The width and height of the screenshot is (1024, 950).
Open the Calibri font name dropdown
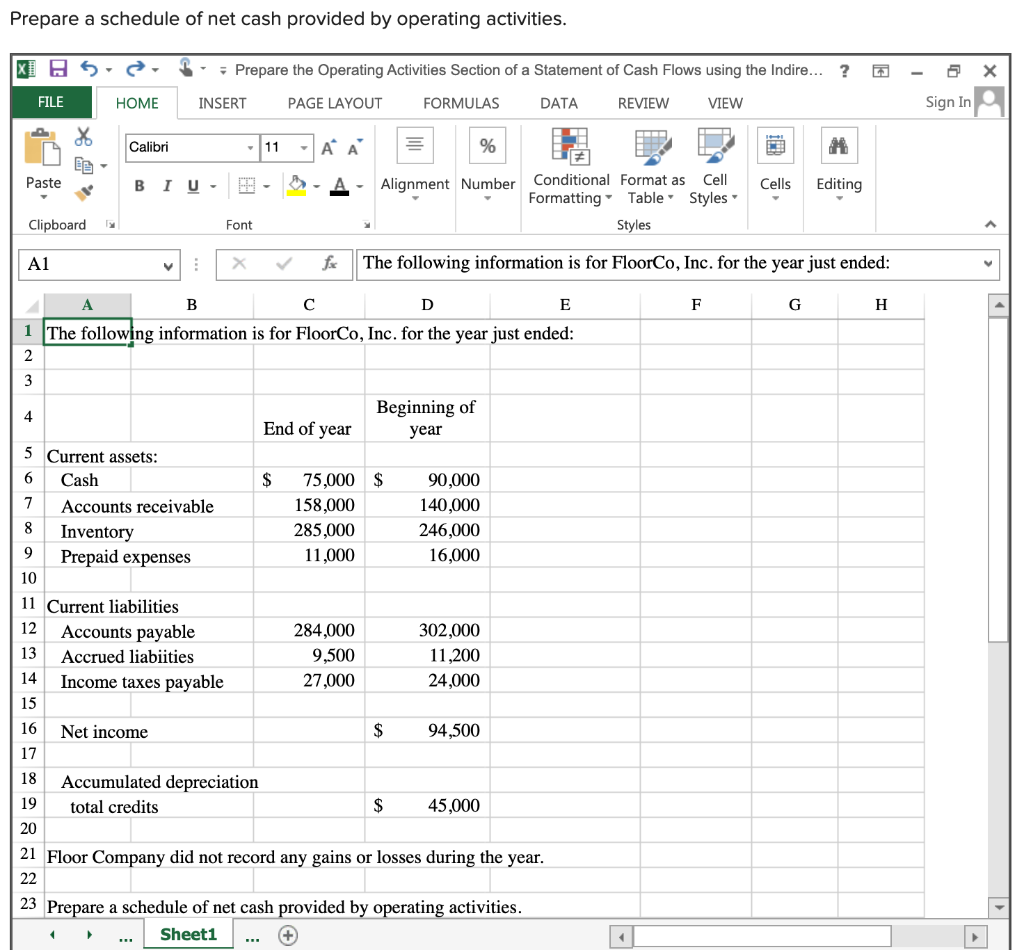point(250,148)
